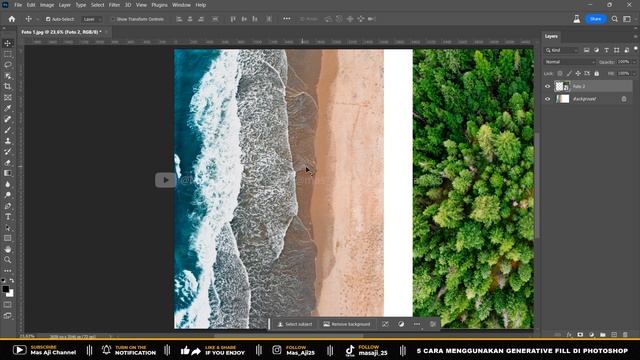This screenshot has height=360, width=640.
Task: Open the Layer menu
Action: (64, 5)
